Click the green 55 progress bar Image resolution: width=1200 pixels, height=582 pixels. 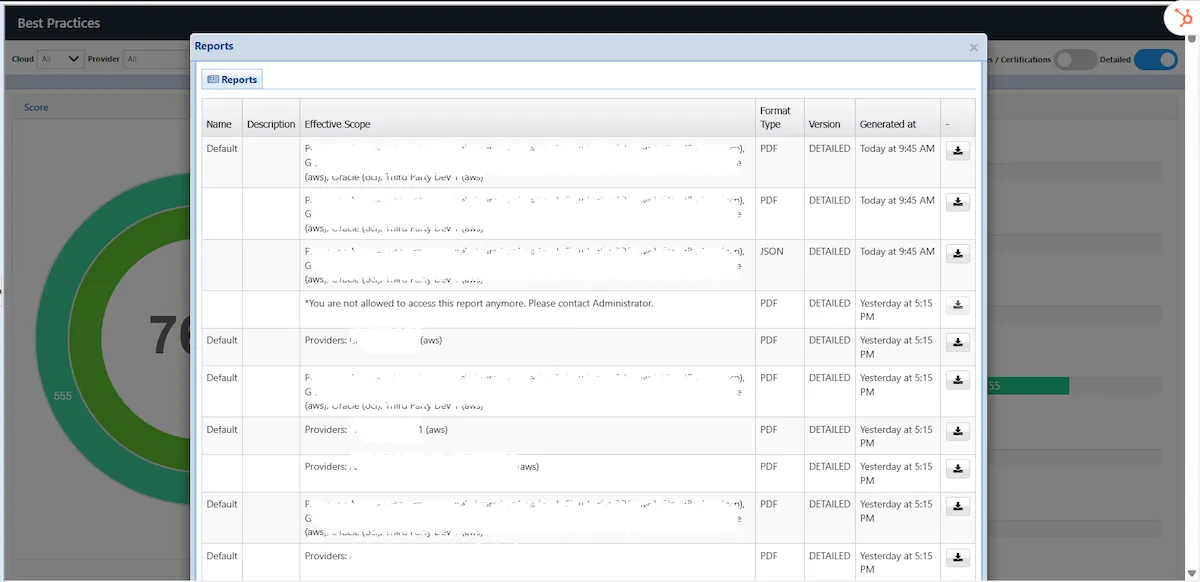click(x=1028, y=386)
